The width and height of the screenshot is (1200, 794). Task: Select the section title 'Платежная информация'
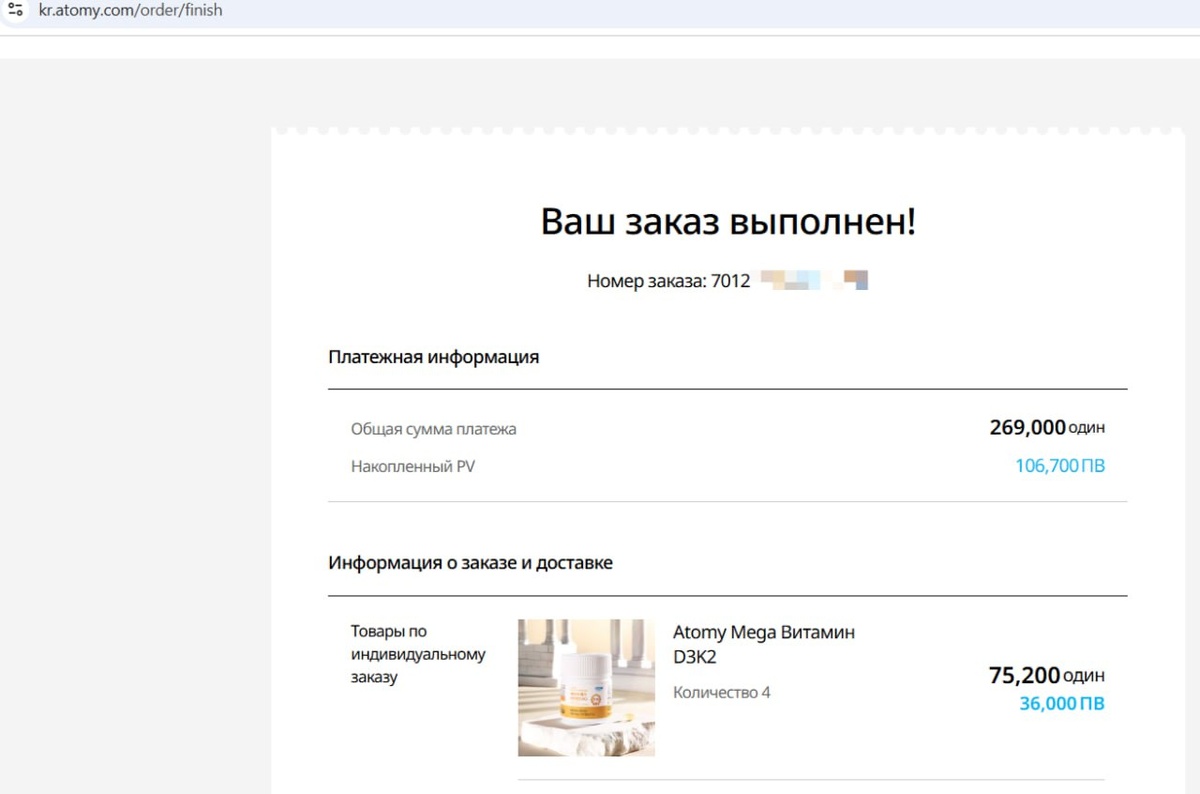(434, 357)
